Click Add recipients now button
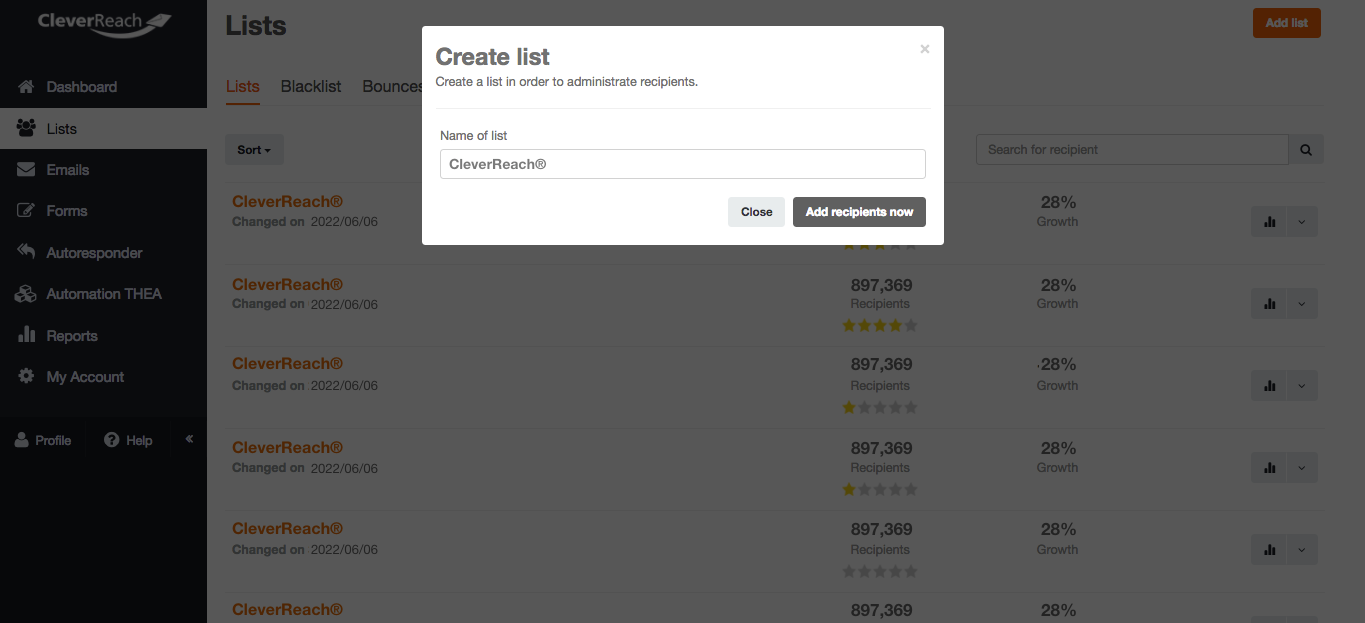This screenshot has width=1365, height=623. 859,212
